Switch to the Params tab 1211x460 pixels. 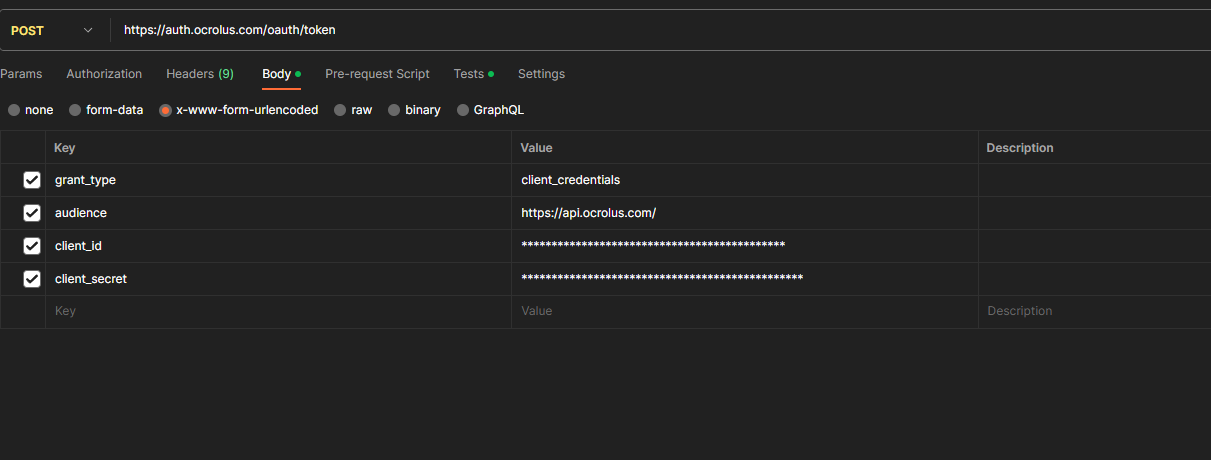click(x=21, y=74)
